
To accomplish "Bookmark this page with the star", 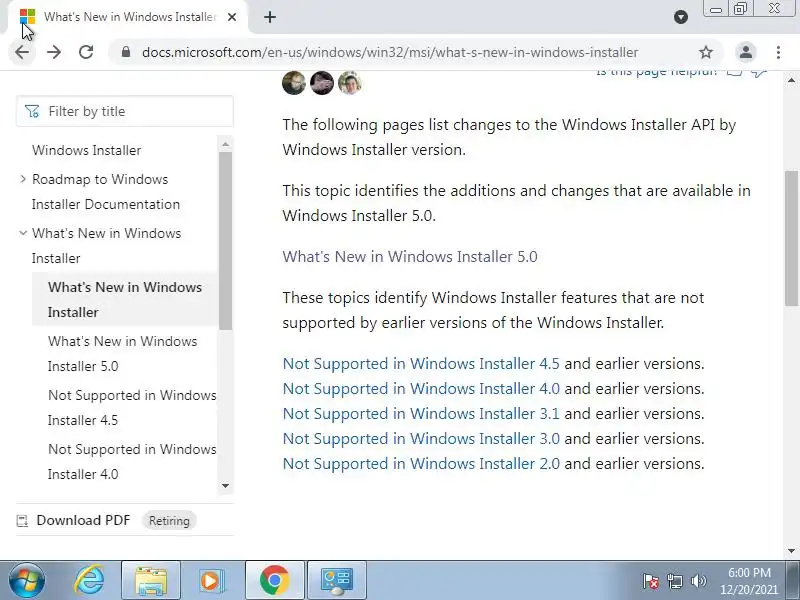I will (706, 52).
